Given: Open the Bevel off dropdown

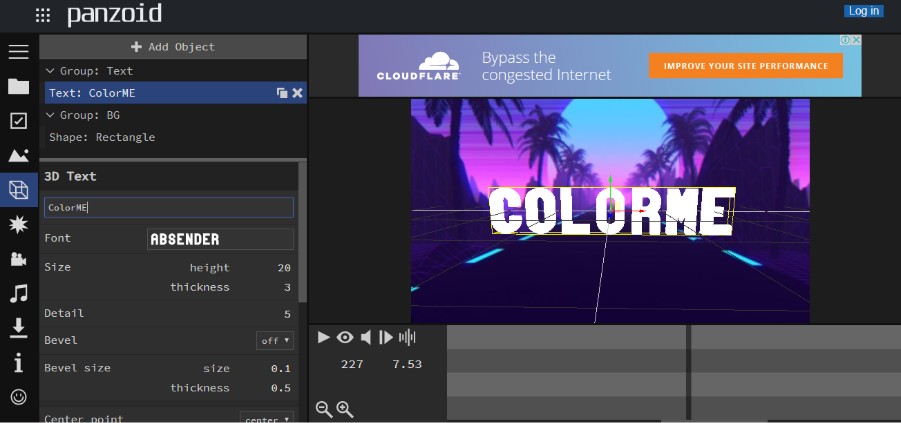Looking at the screenshot, I should pos(275,341).
